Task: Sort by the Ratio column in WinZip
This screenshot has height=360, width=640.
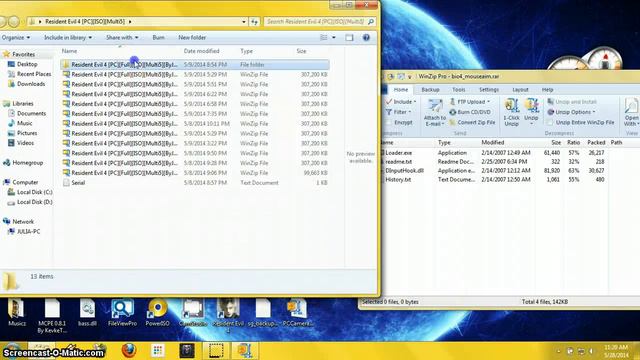Action: tap(573, 142)
